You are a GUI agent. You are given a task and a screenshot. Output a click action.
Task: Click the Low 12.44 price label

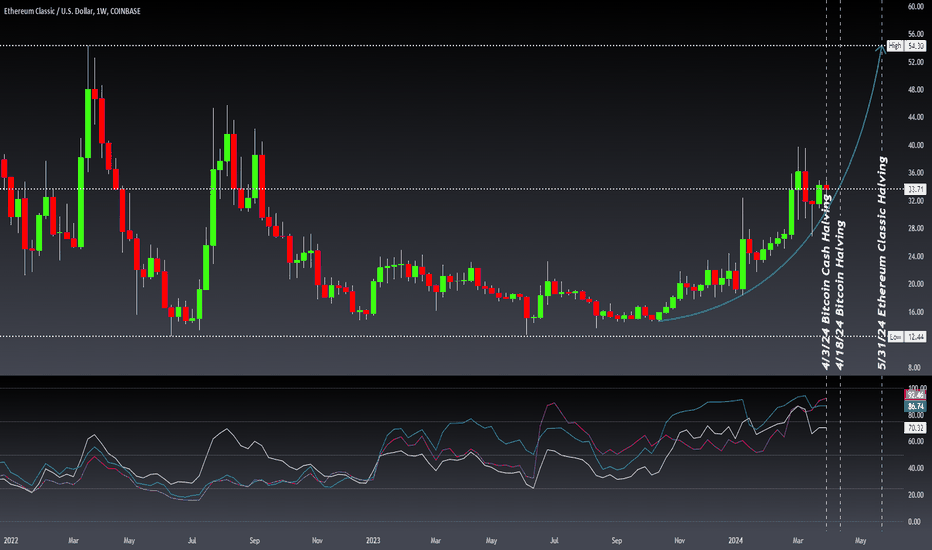[x=906, y=337]
